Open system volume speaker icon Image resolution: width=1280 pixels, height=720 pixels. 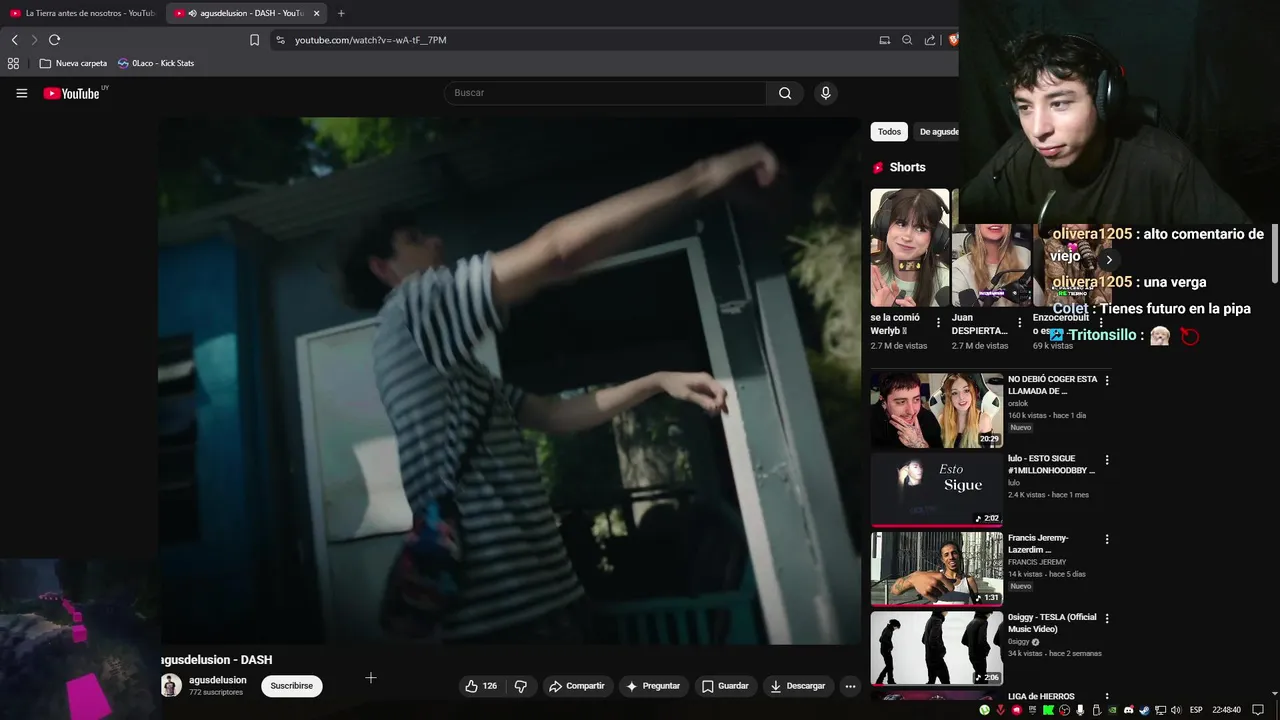tap(1176, 710)
